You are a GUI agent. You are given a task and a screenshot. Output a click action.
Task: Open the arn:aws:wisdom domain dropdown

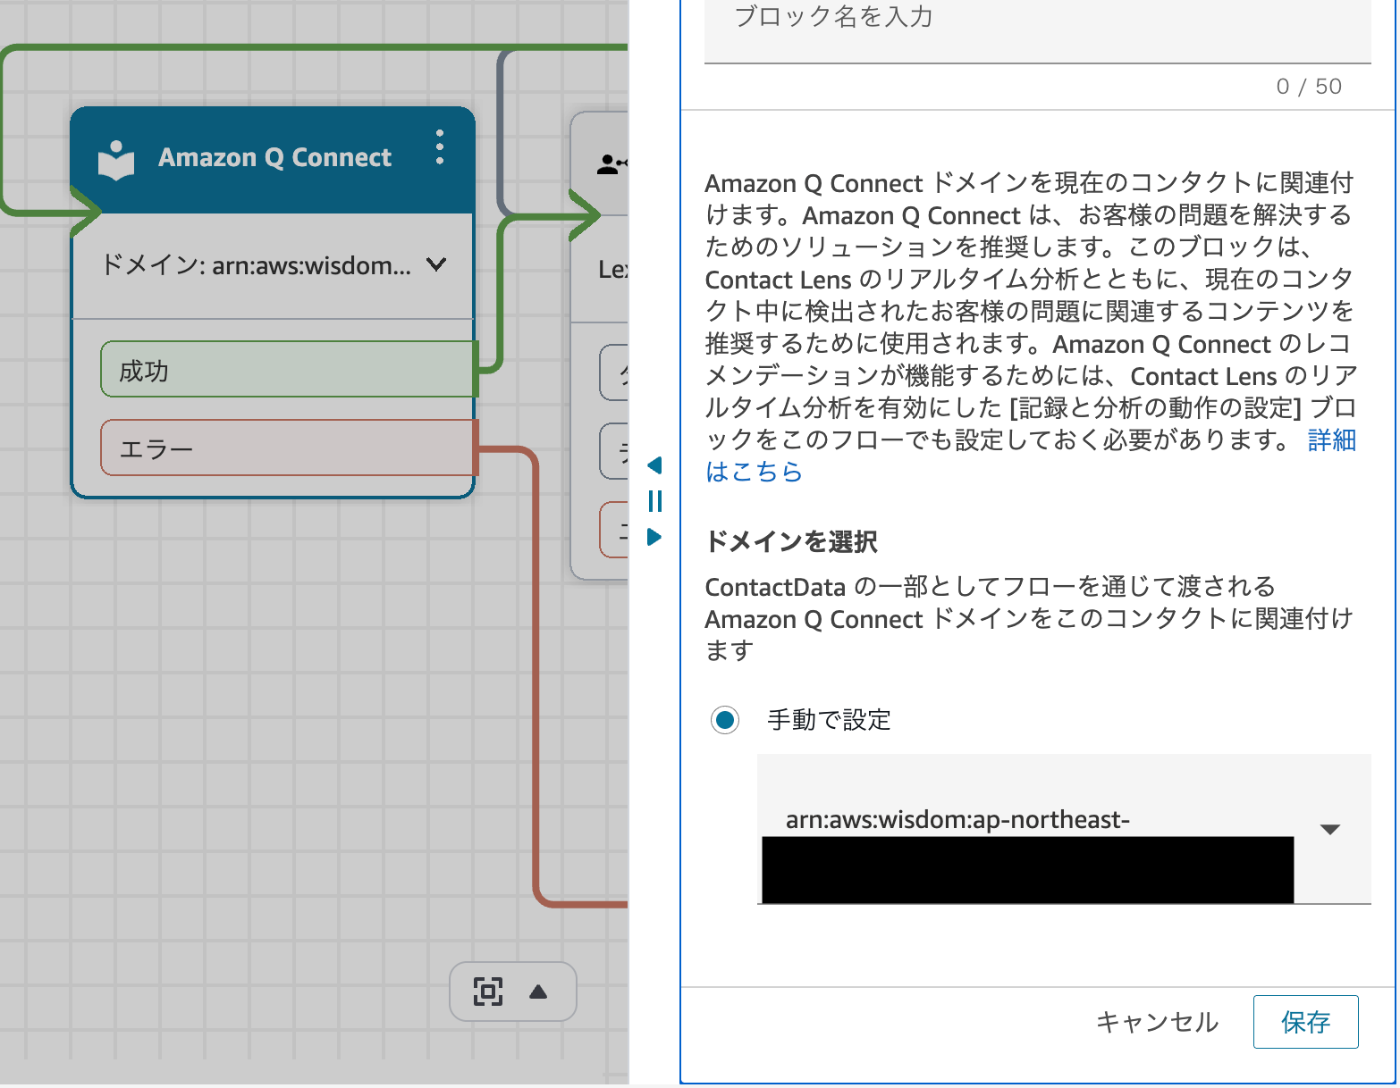tap(1064, 829)
